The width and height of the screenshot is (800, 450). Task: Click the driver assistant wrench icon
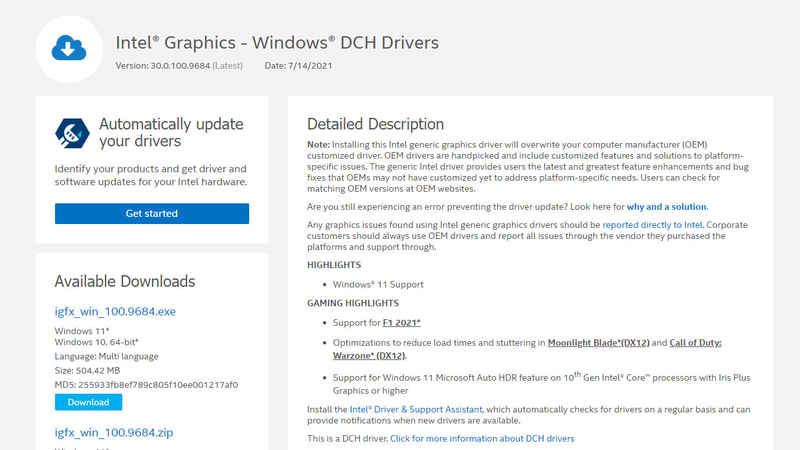coord(72,133)
